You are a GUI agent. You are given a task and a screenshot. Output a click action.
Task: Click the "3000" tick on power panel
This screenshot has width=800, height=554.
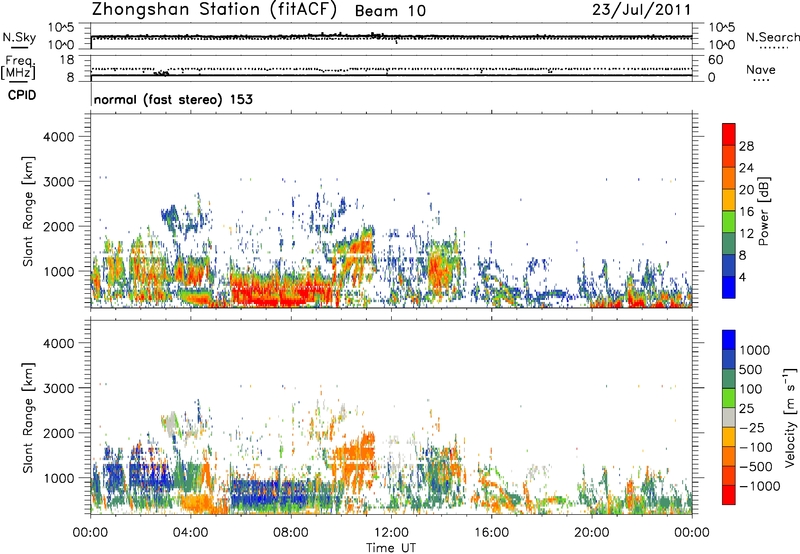[58, 182]
